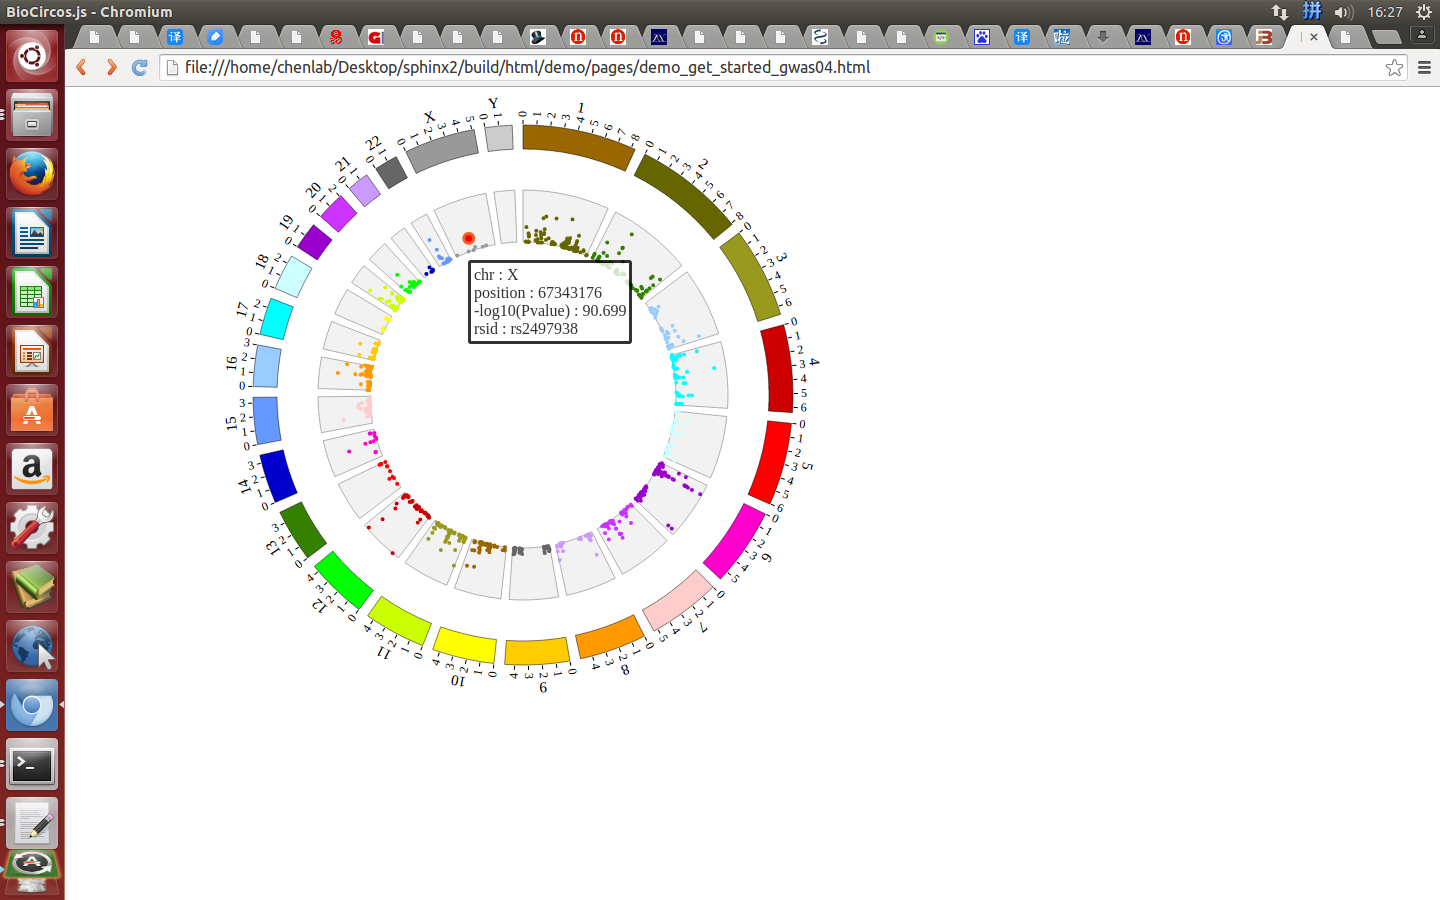Click the chromosome label '22'
1440x900 pixels.
[374, 143]
